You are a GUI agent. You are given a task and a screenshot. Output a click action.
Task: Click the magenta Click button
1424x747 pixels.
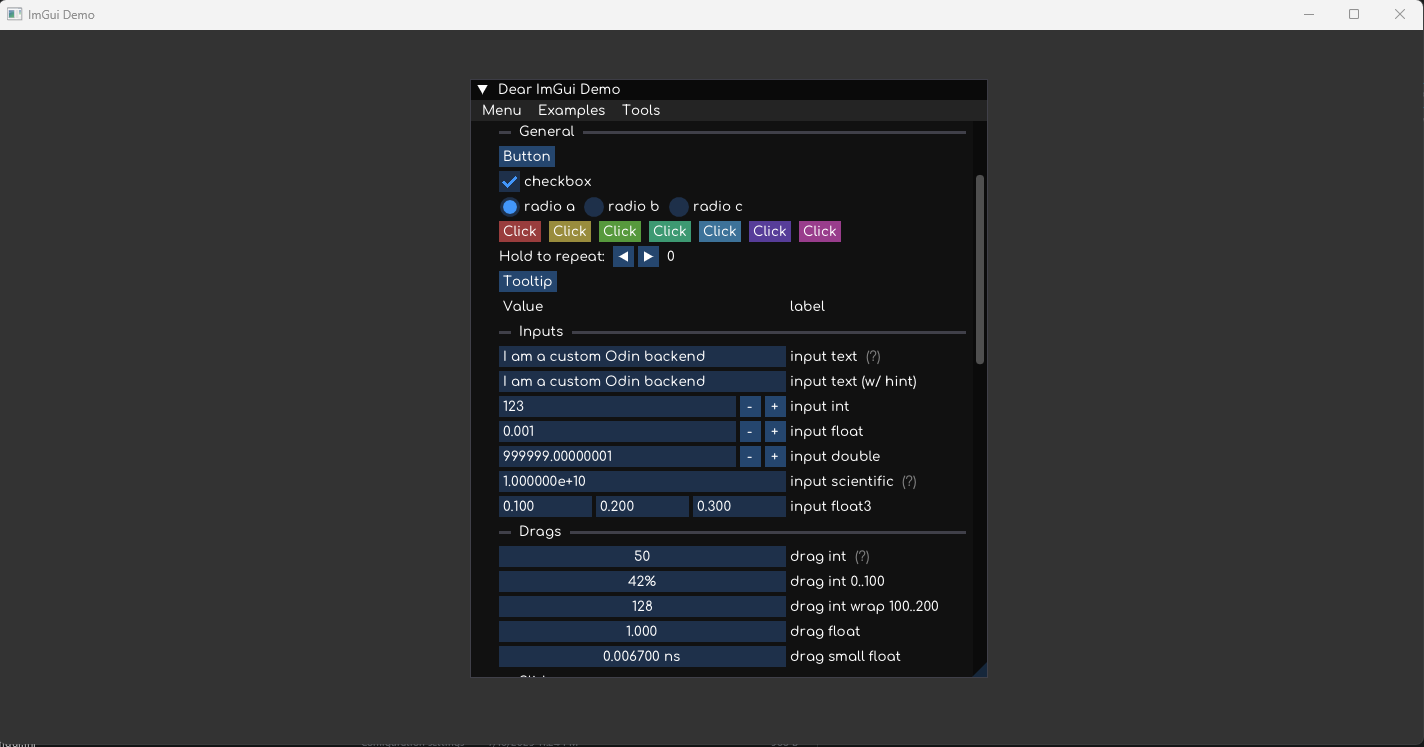click(x=820, y=231)
